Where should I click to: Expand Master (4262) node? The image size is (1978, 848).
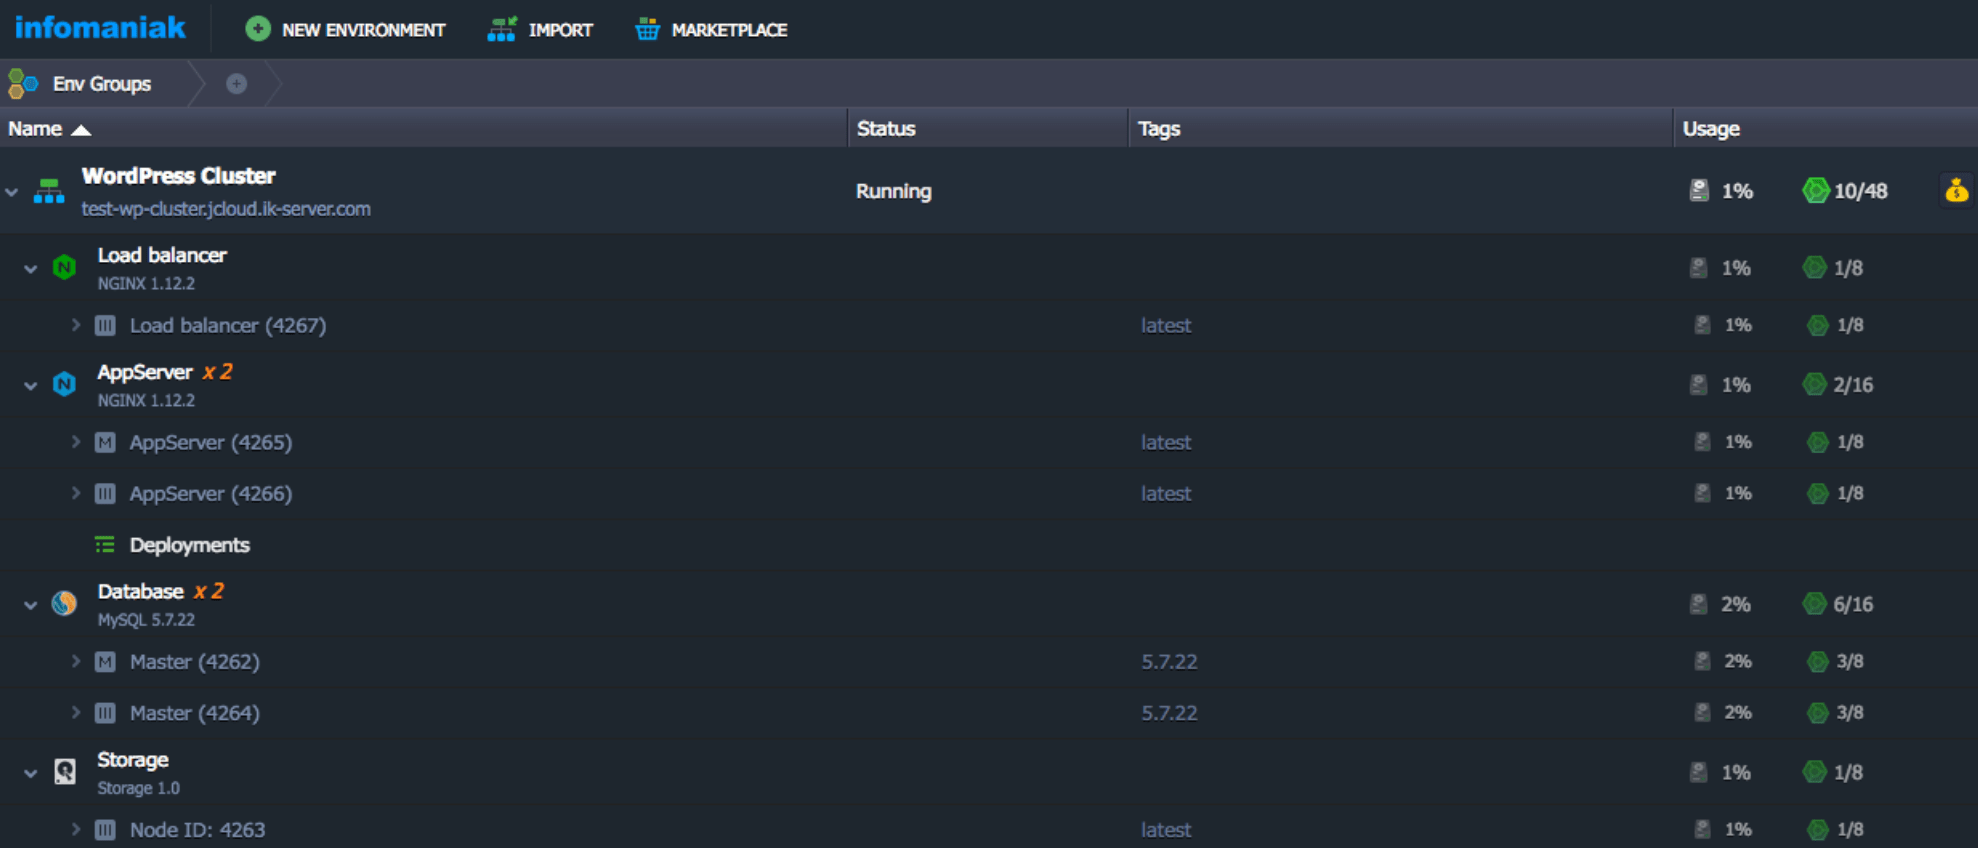[75, 661]
